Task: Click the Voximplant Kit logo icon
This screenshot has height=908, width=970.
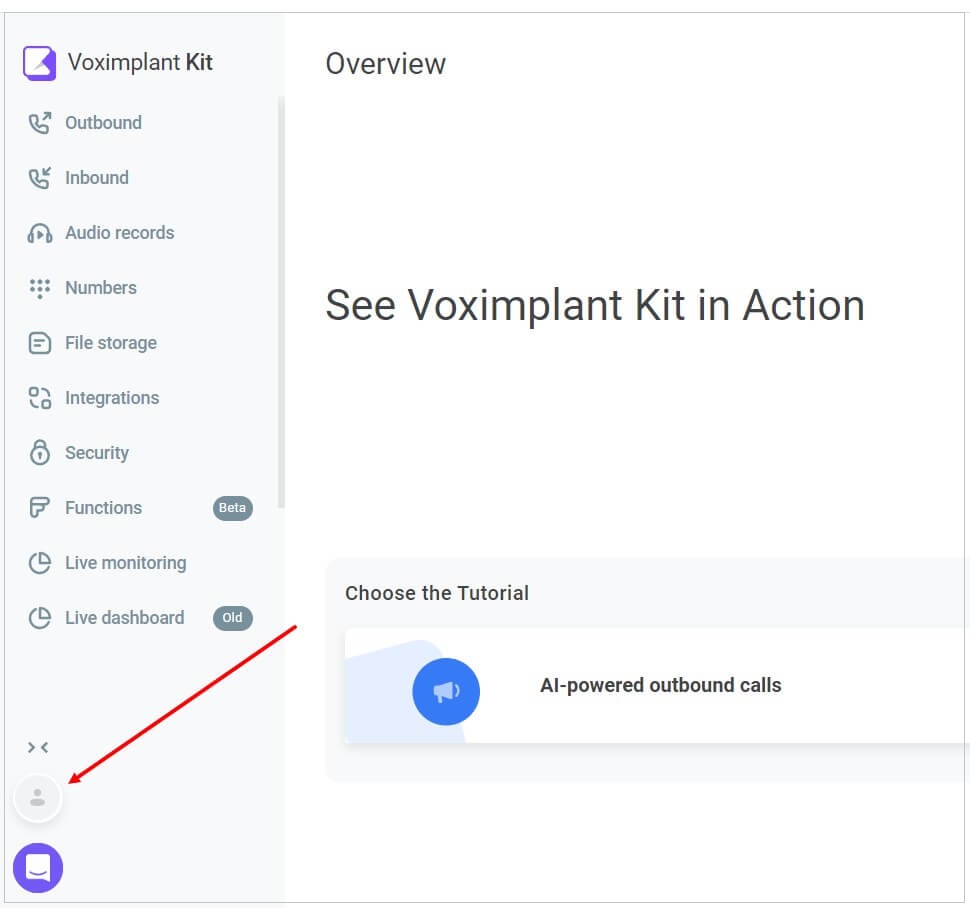Action: tap(40, 62)
